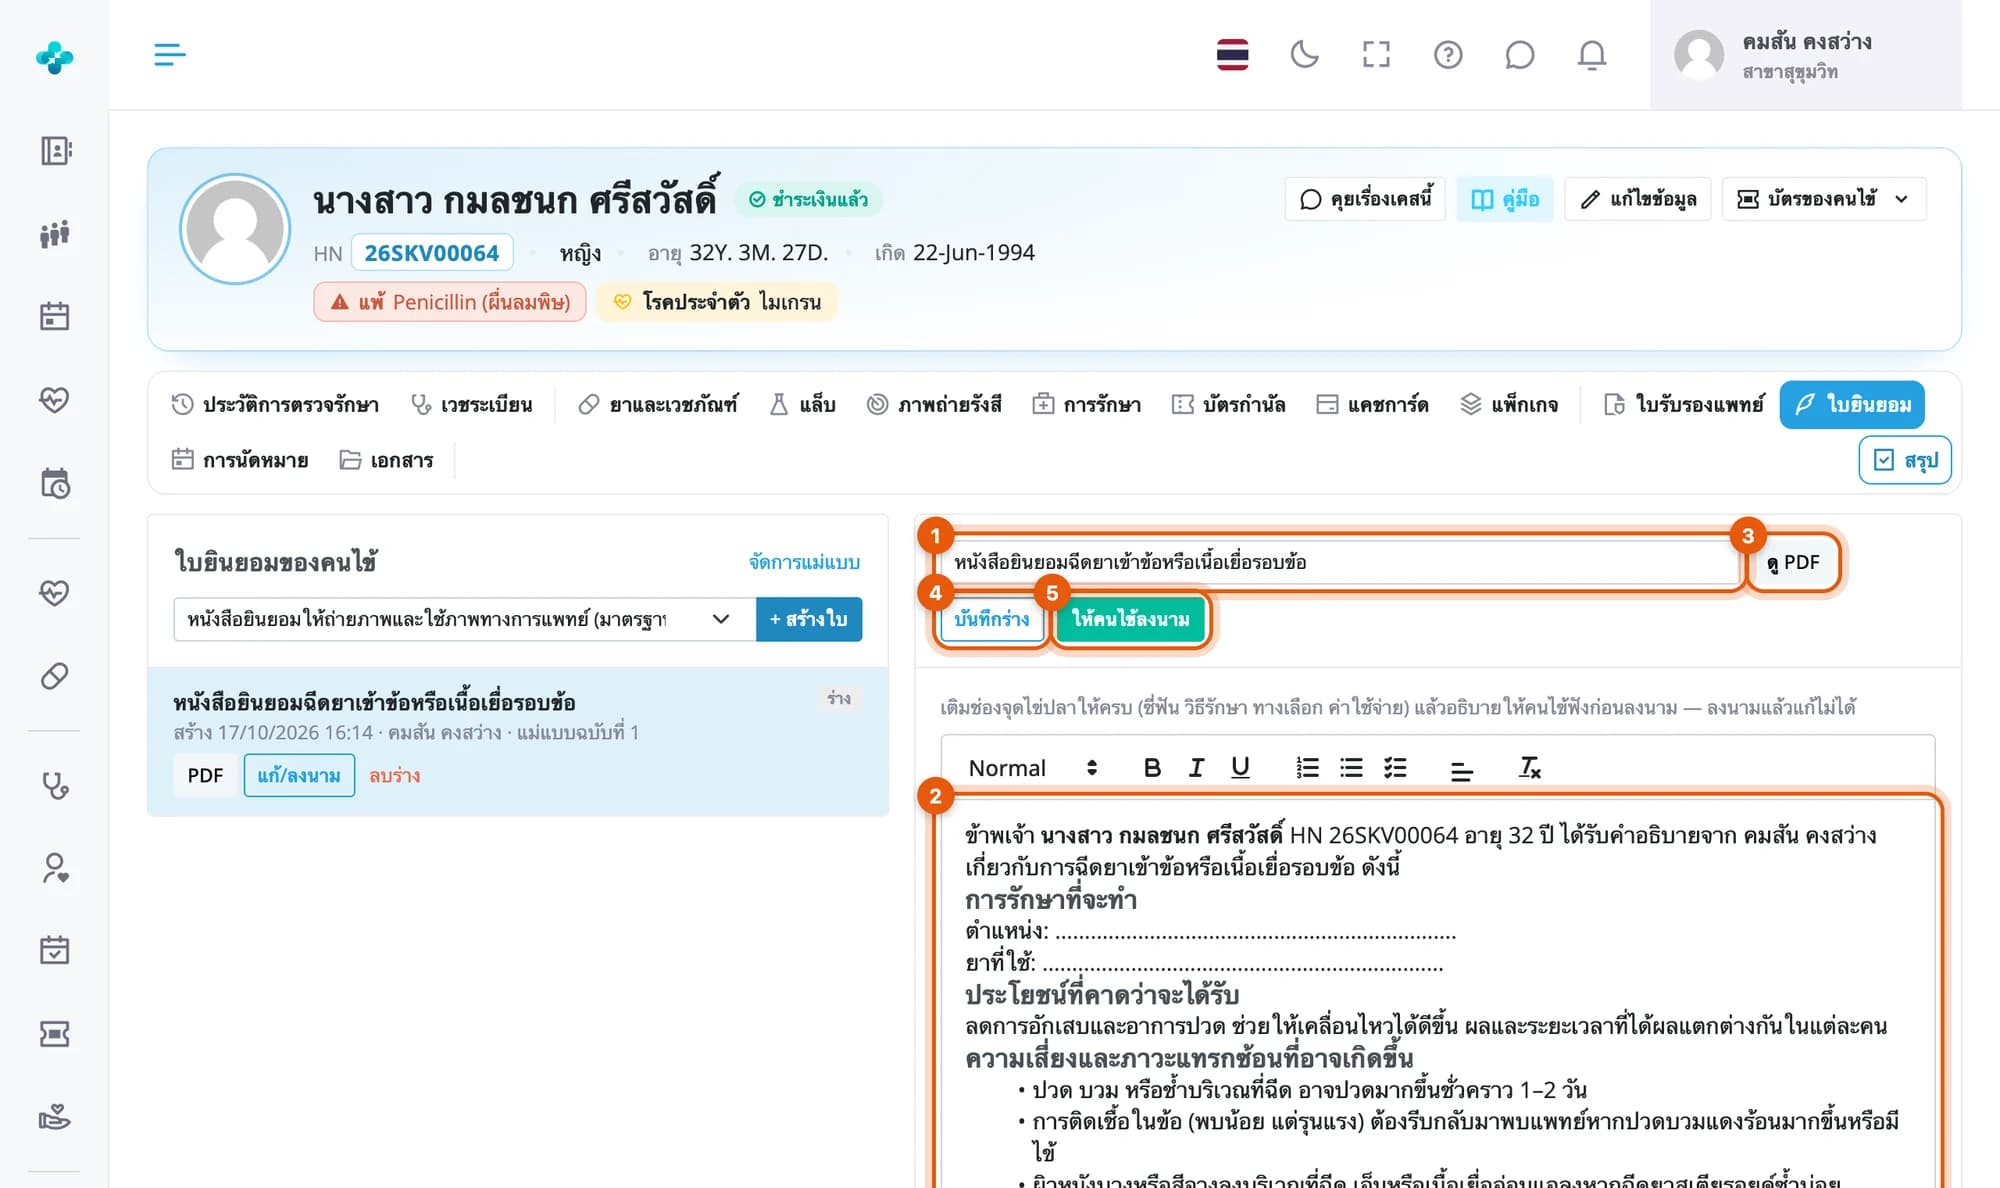Open ประวัติการตรวจรักษา tab
The image size is (2000, 1188).
tap(275, 405)
